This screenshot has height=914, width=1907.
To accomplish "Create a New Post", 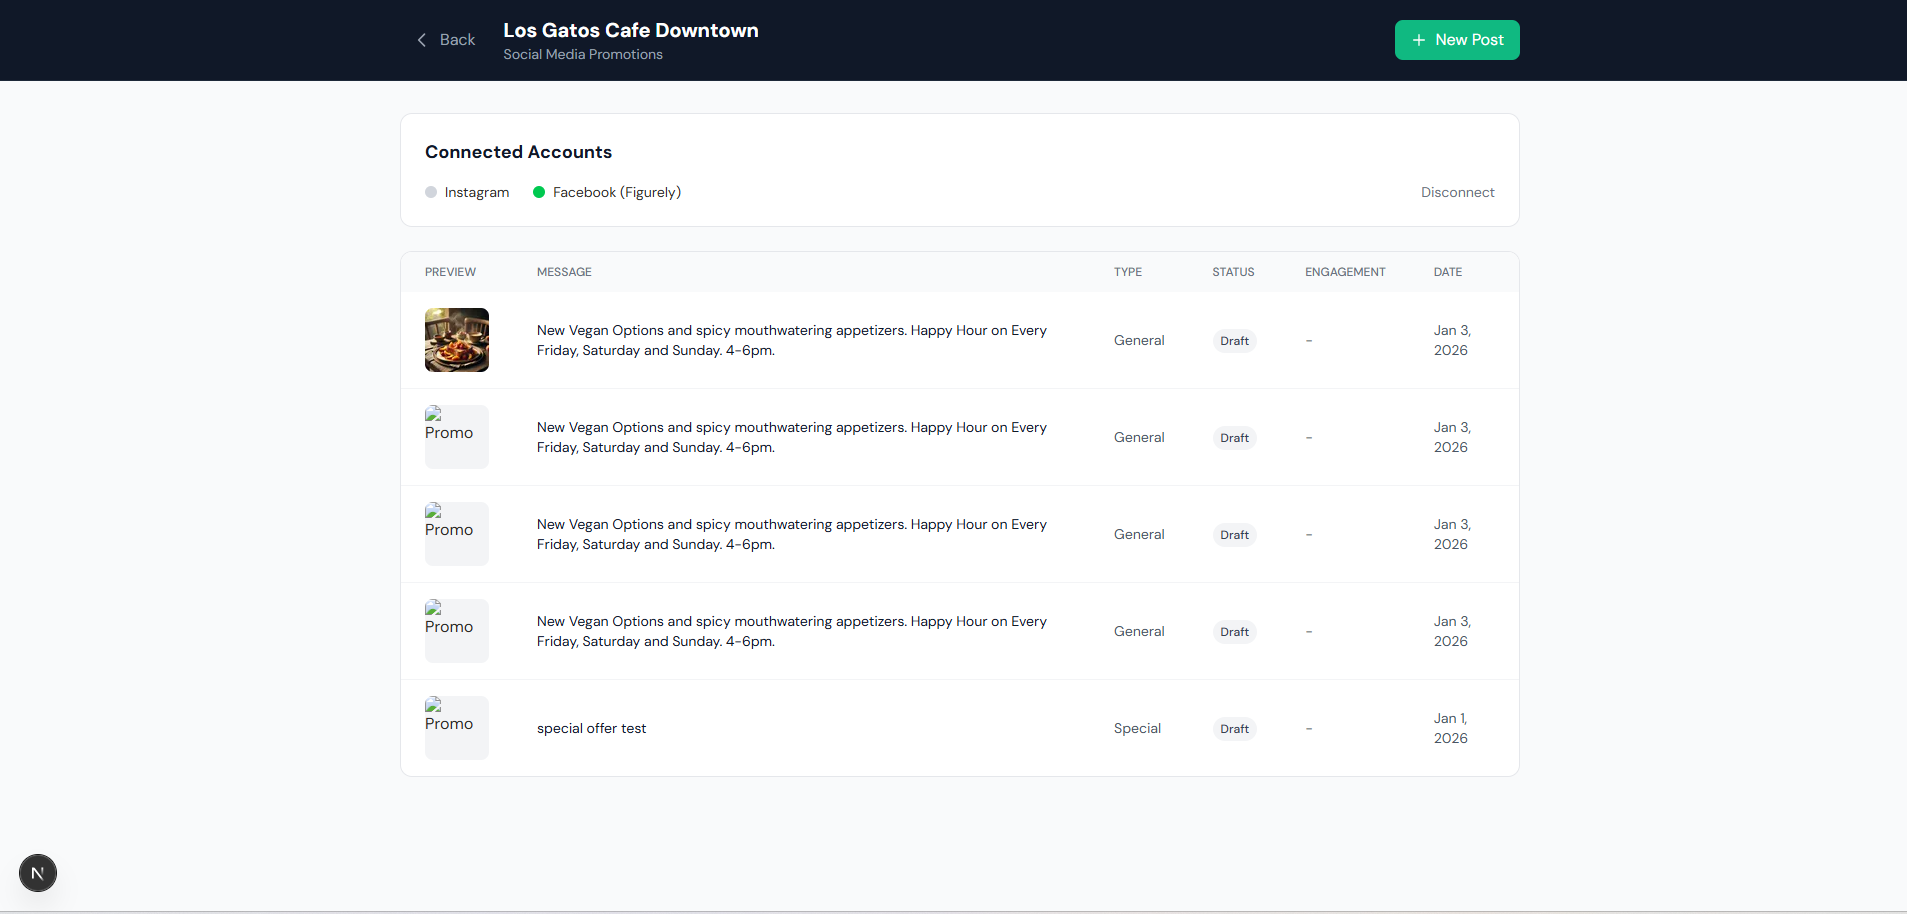I will click(x=1457, y=40).
